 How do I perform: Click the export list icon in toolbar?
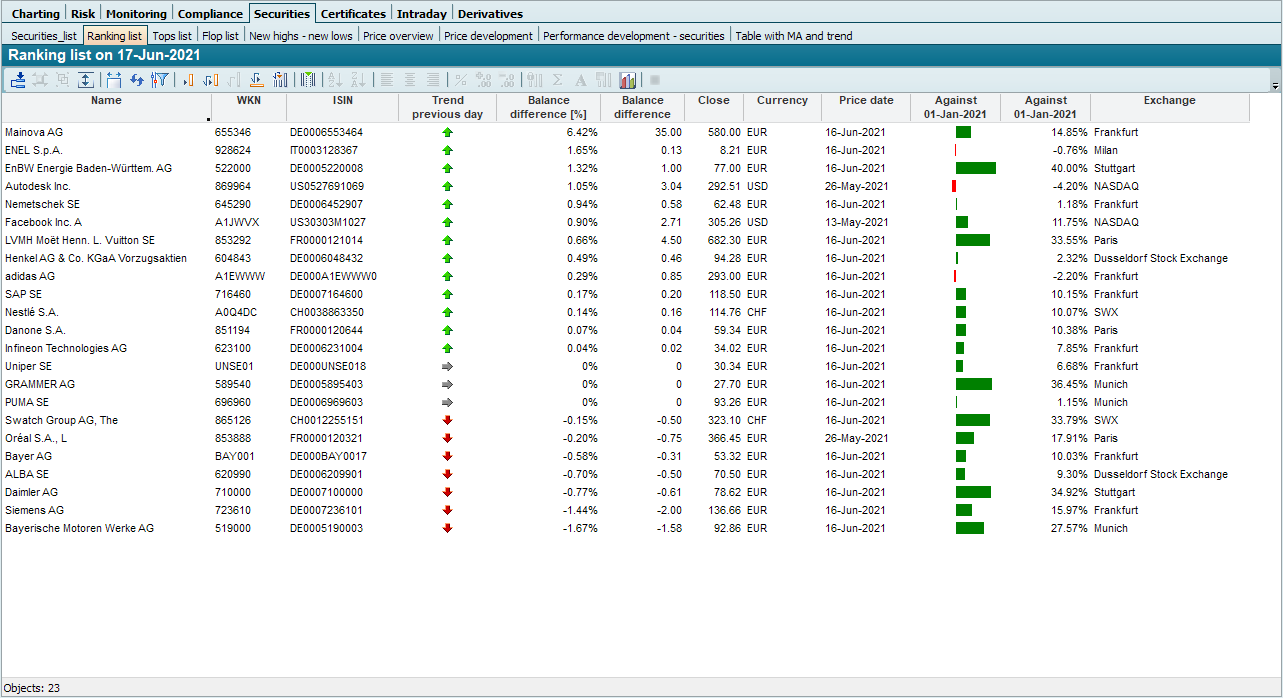click(x=18, y=80)
